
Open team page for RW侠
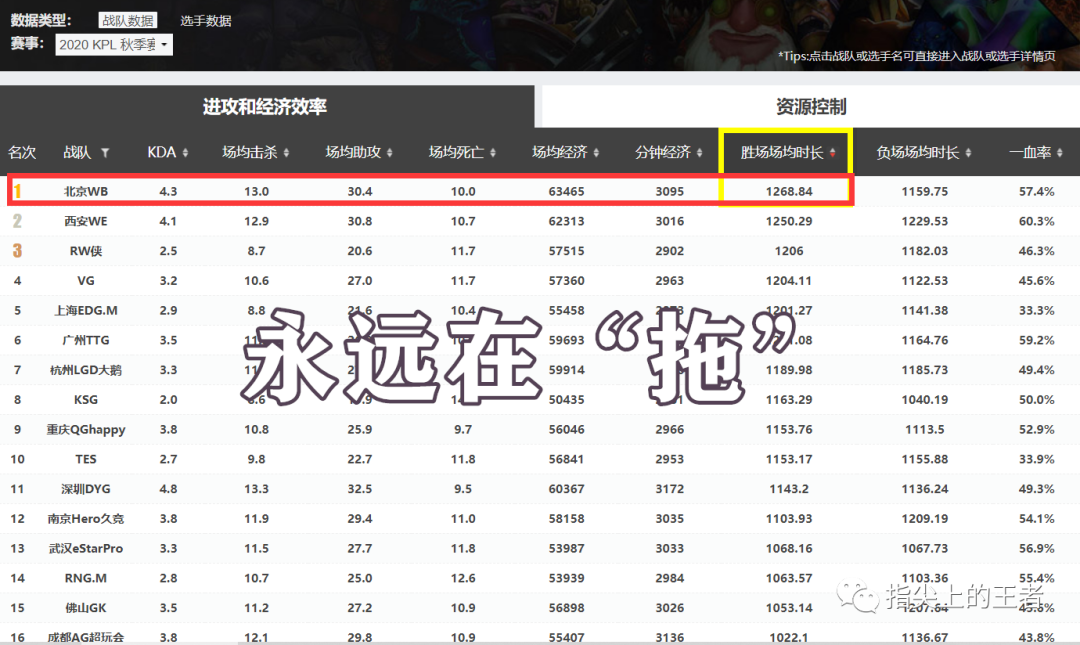coord(85,251)
